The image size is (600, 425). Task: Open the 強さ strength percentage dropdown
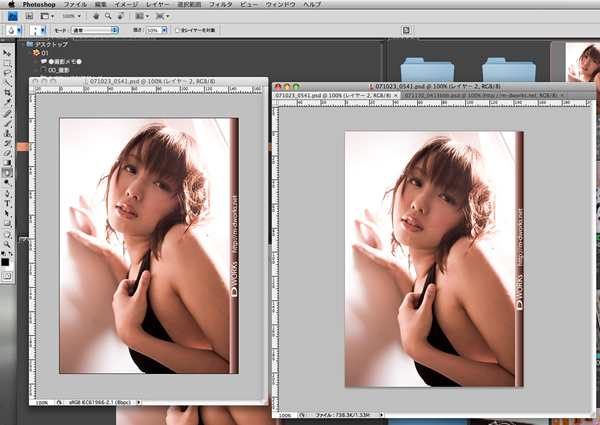164,30
